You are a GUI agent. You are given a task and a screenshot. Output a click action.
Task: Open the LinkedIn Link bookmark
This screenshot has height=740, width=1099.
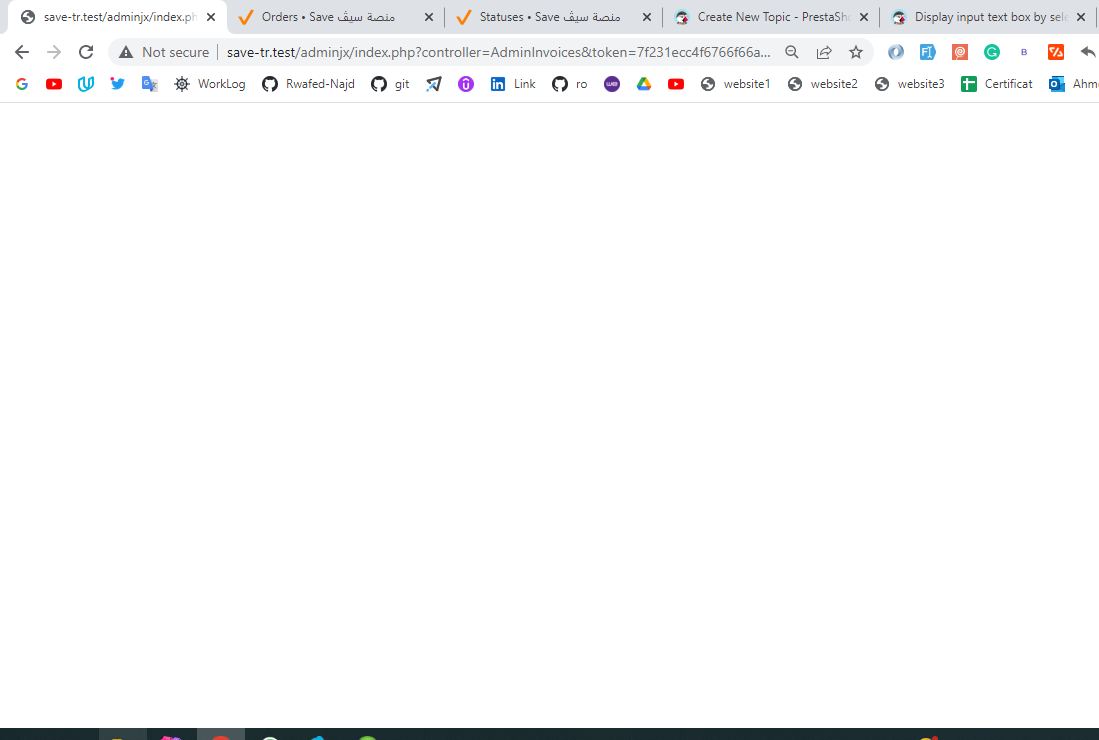[513, 84]
